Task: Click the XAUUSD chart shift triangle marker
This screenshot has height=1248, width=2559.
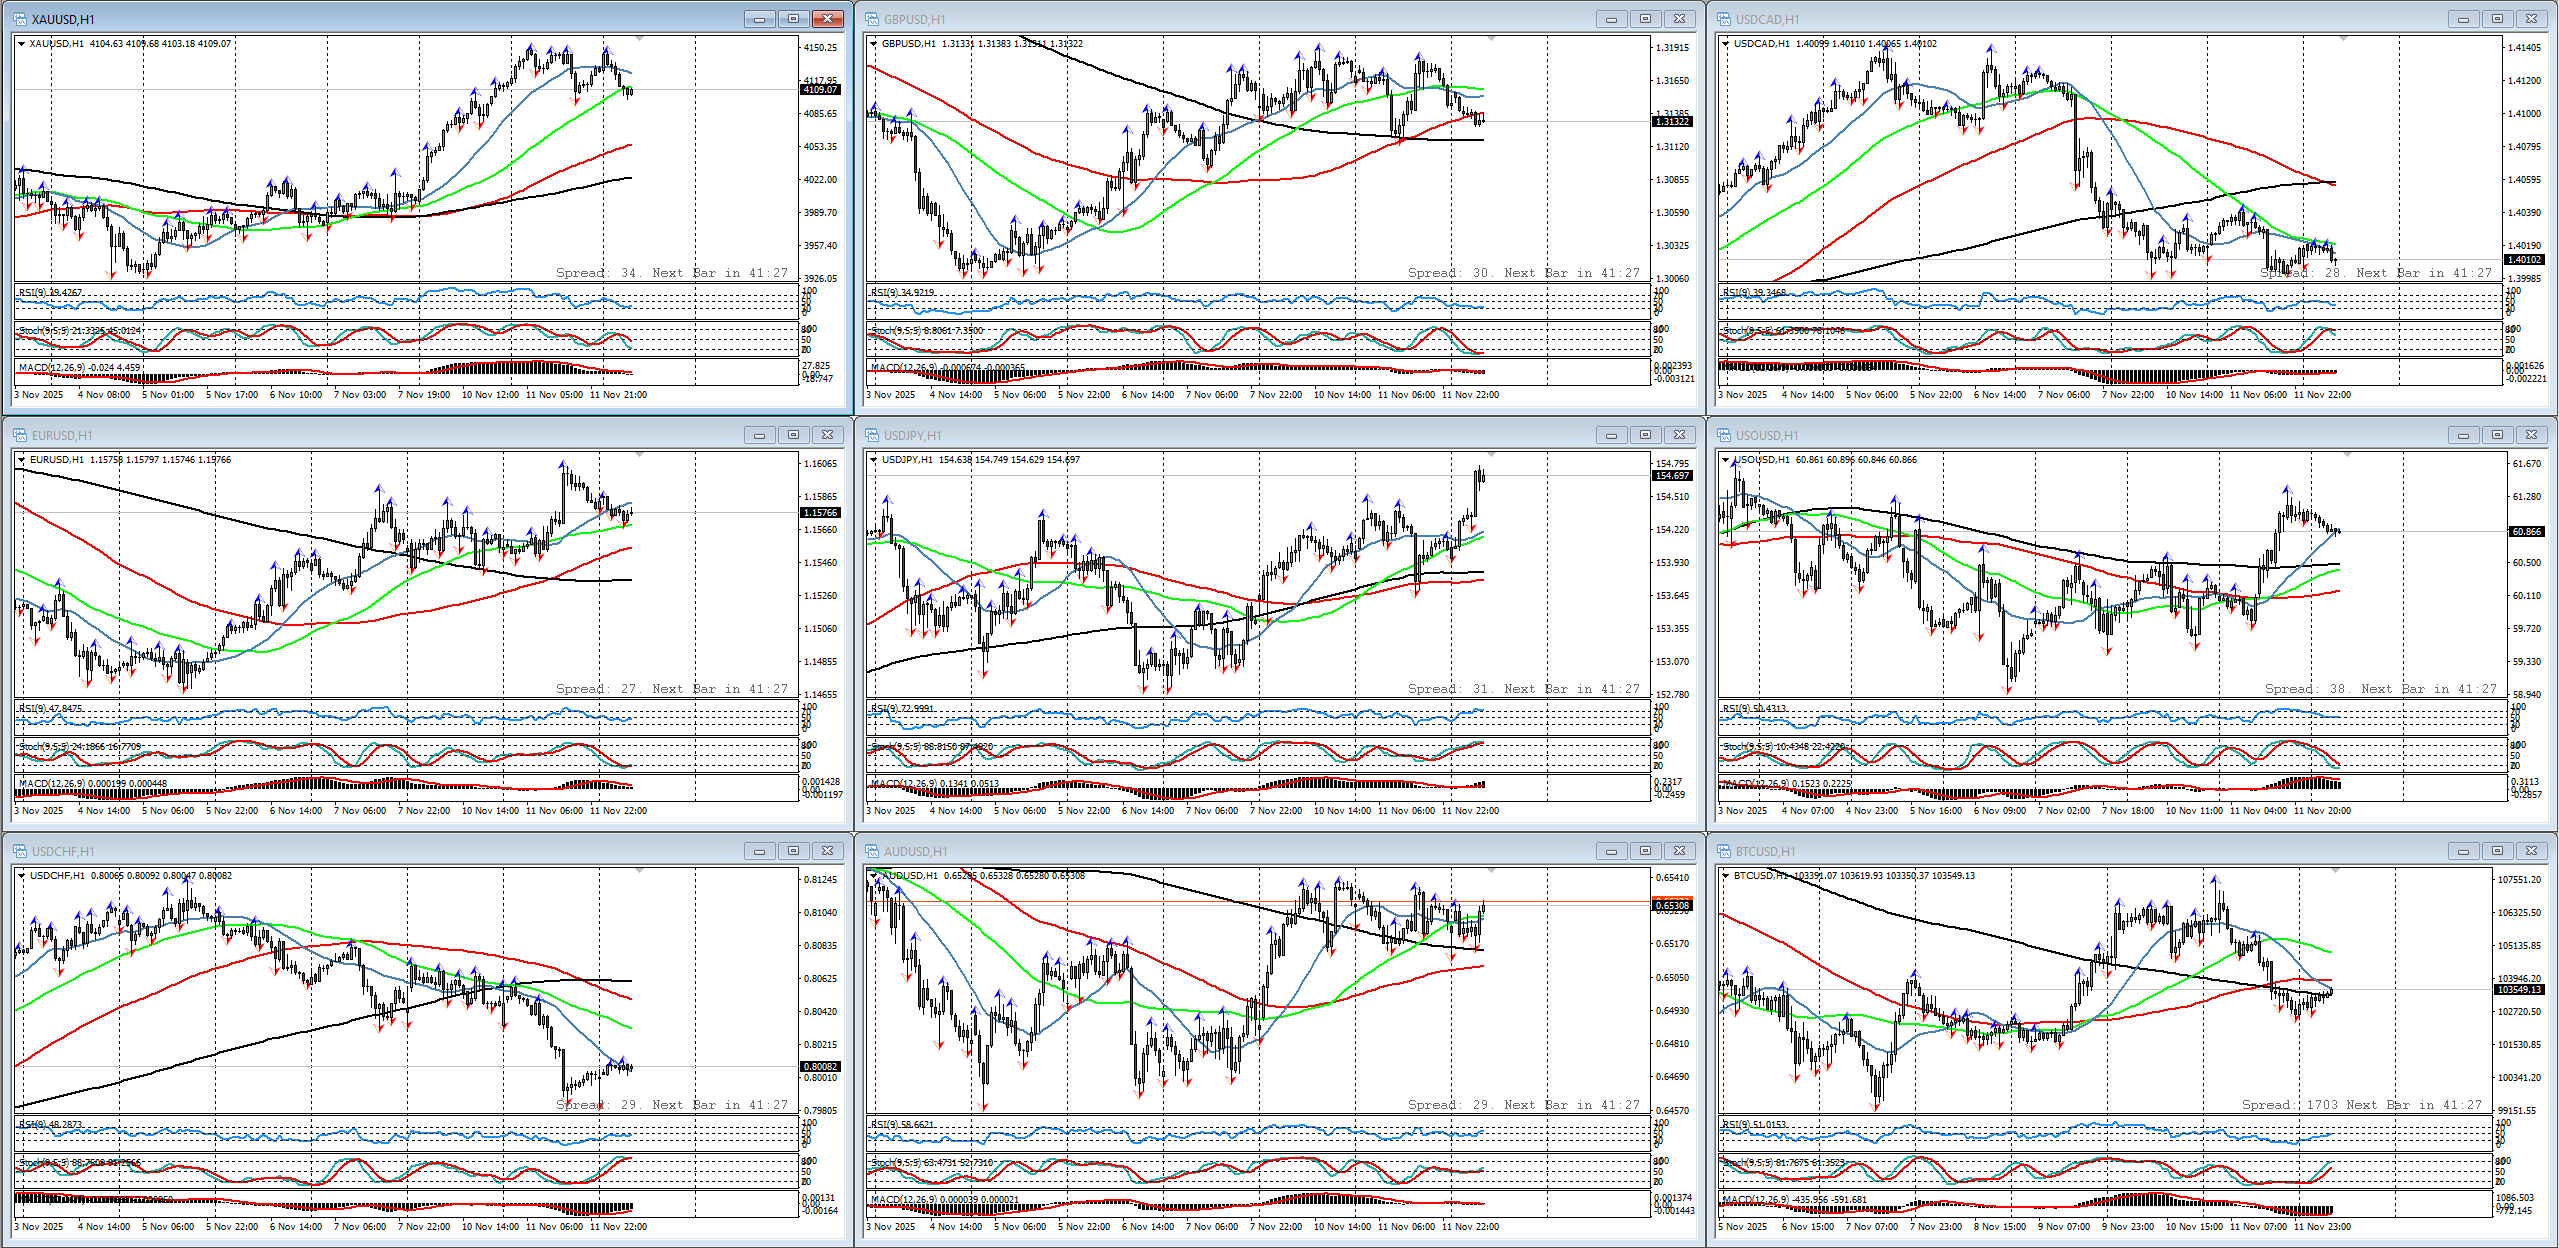Action: coord(639,39)
